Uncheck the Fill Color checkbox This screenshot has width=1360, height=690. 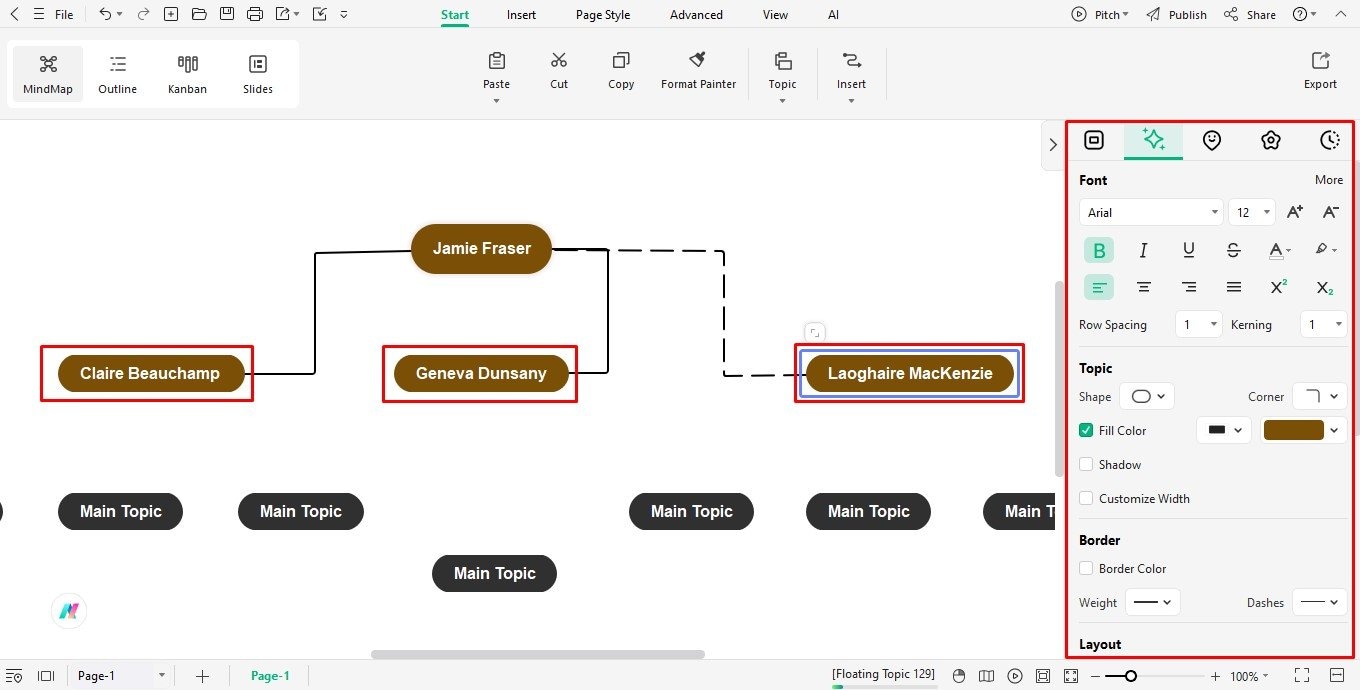click(1086, 431)
